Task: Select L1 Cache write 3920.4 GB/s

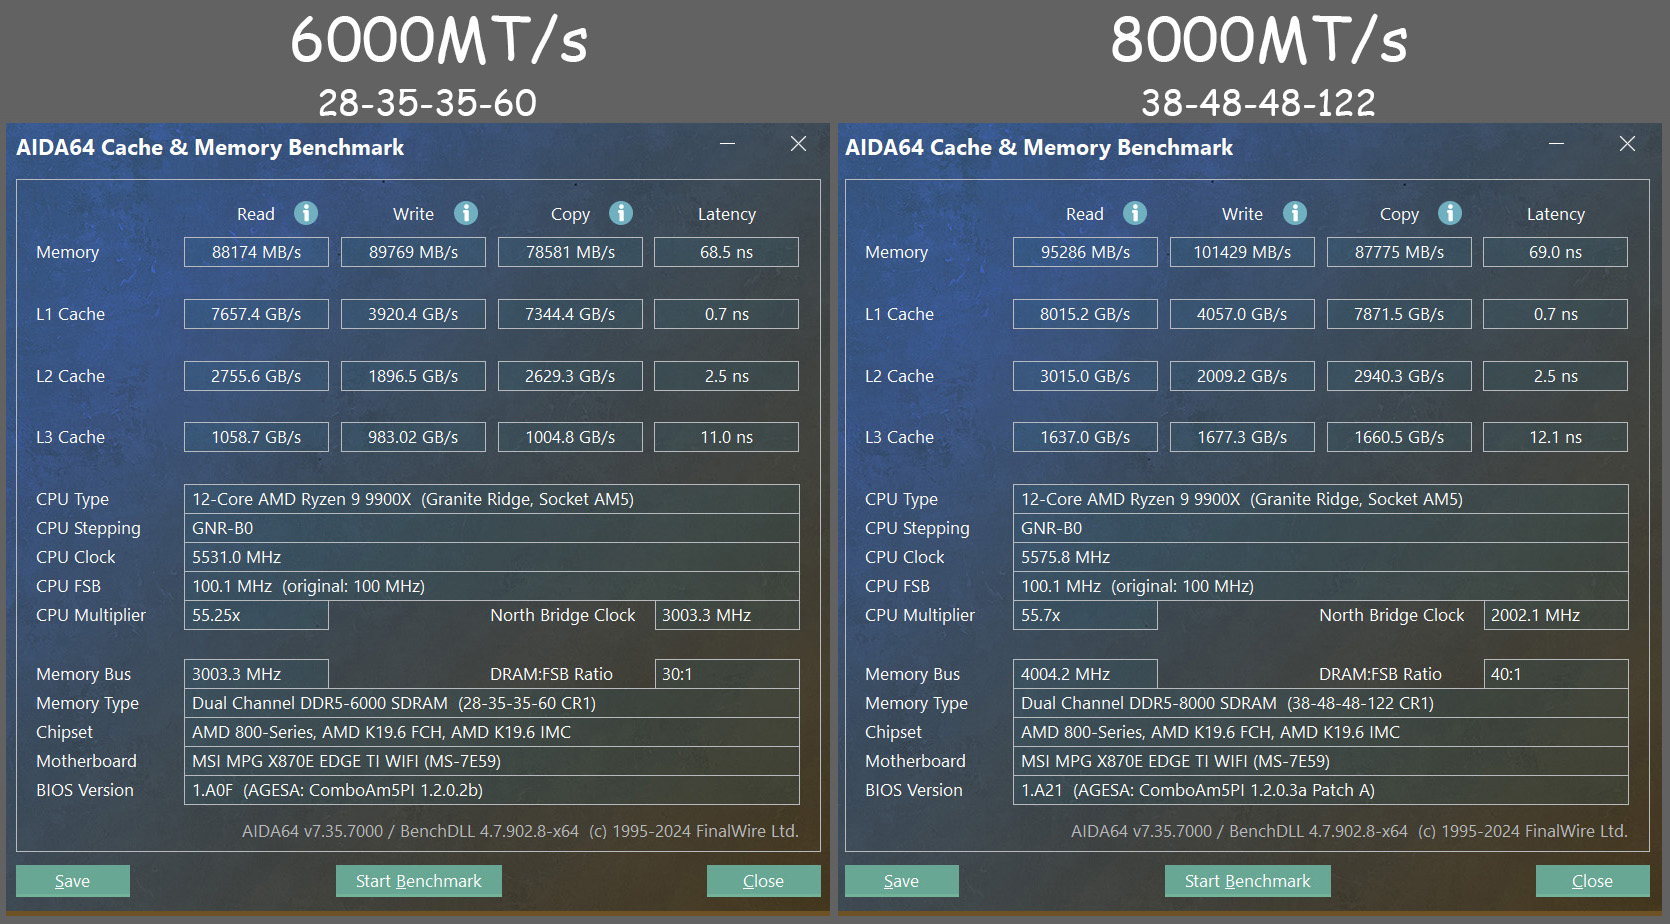Action: pyautogui.click(x=413, y=314)
